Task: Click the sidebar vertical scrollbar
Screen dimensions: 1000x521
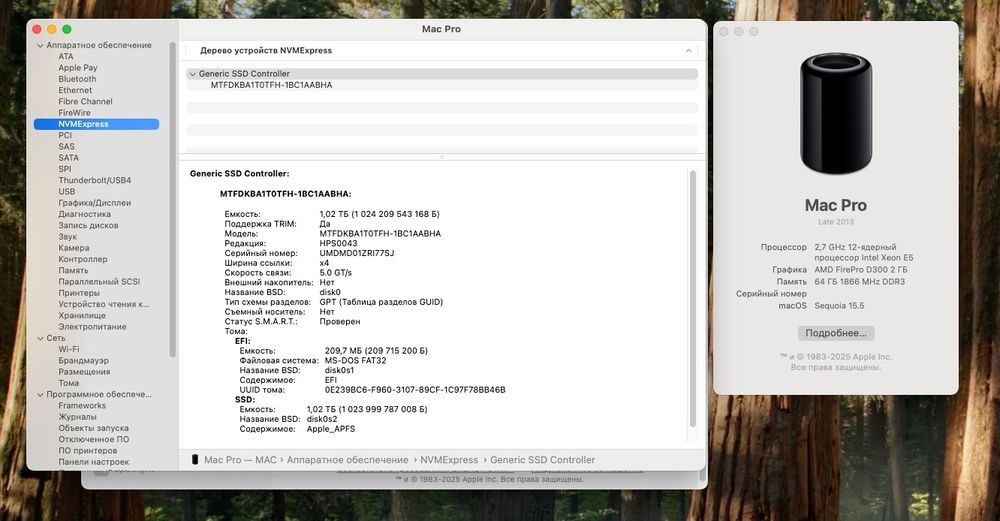Action: coord(172,200)
